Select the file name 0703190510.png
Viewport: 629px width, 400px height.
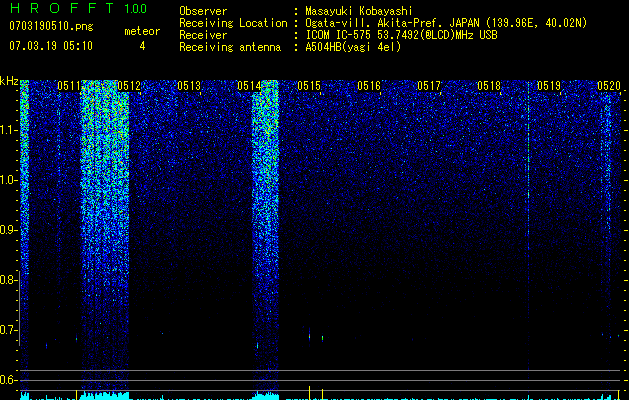coord(51,27)
